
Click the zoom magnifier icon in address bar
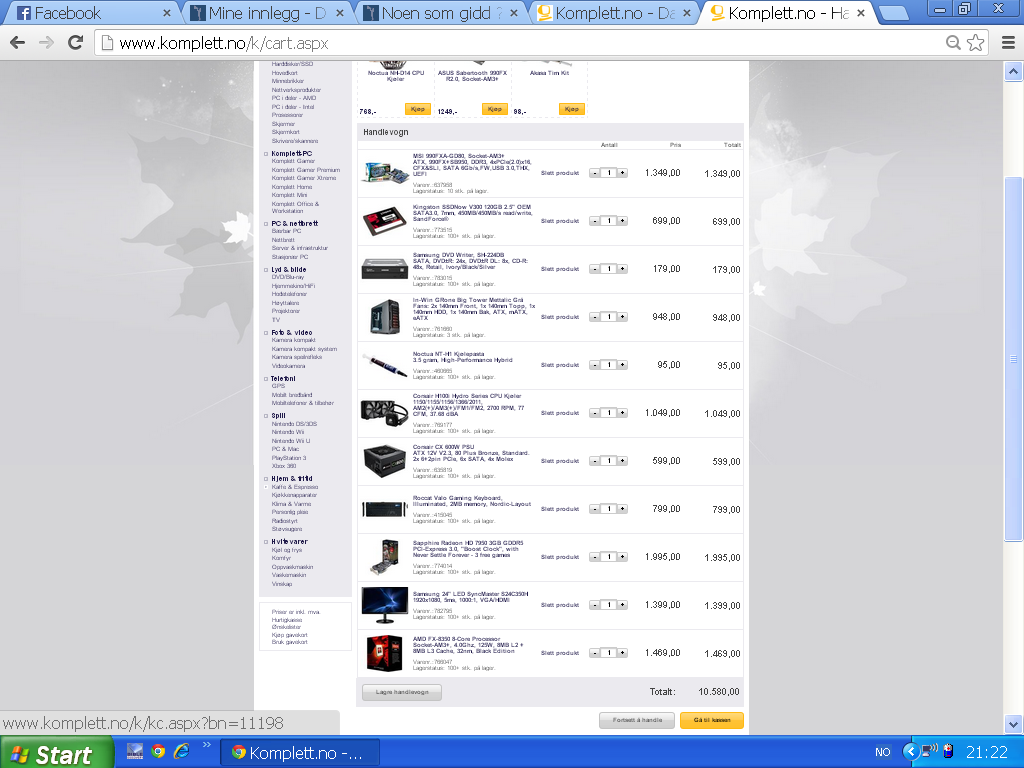coord(953,43)
